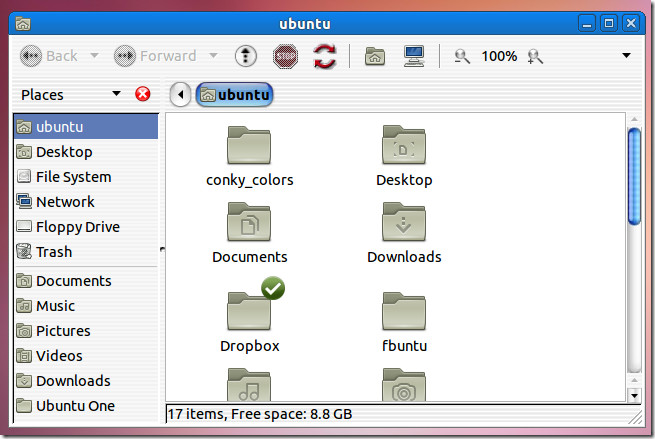Minimize the ubuntu window
655x439 pixels.
(x=587, y=23)
